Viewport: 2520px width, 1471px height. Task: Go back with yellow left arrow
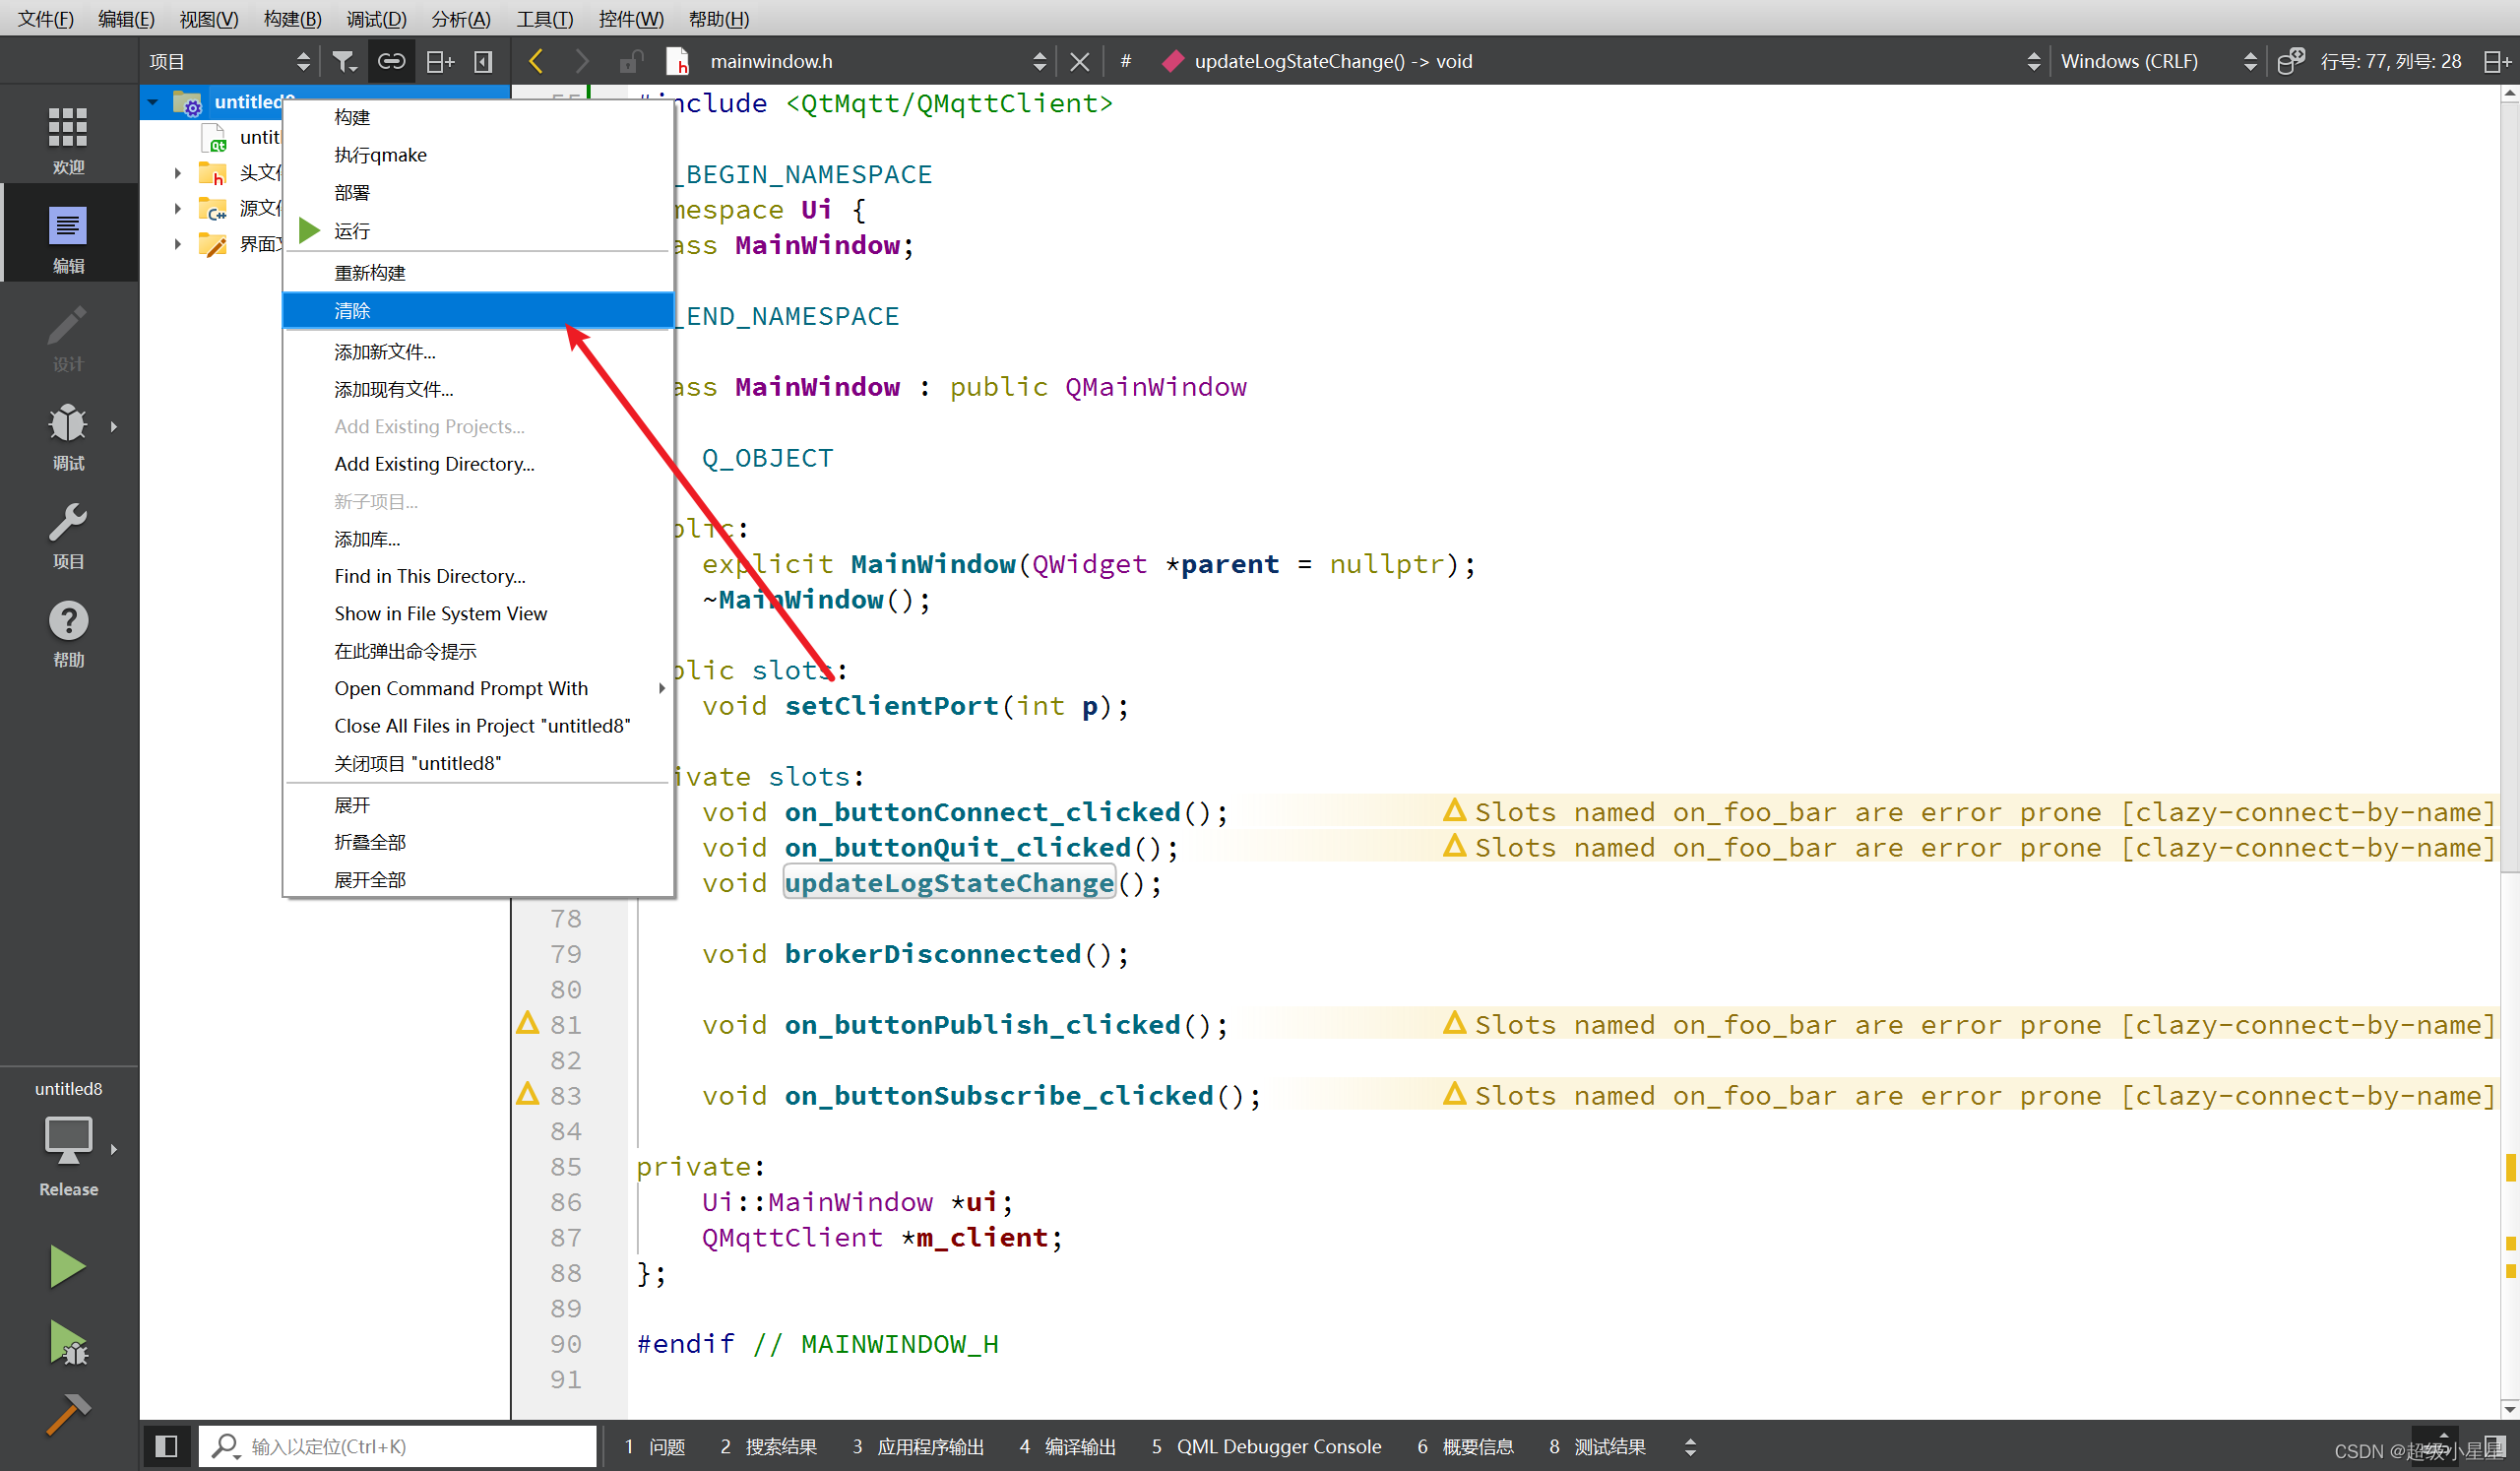[536, 62]
